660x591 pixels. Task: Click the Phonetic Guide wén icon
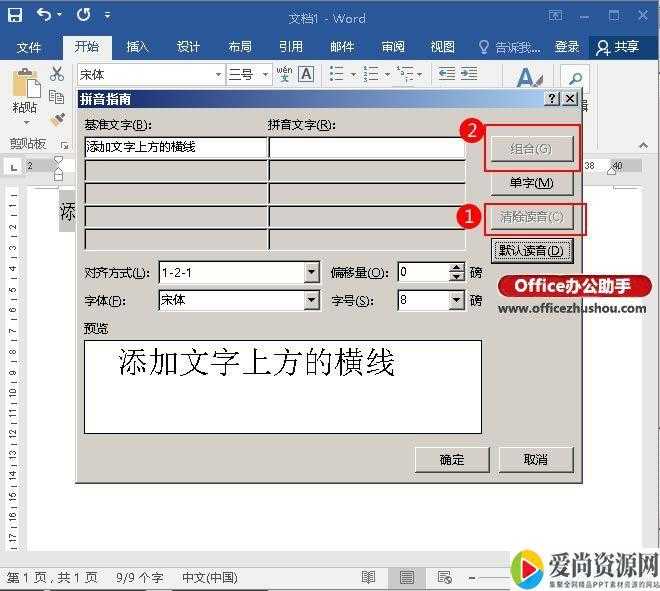tap(284, 74)
